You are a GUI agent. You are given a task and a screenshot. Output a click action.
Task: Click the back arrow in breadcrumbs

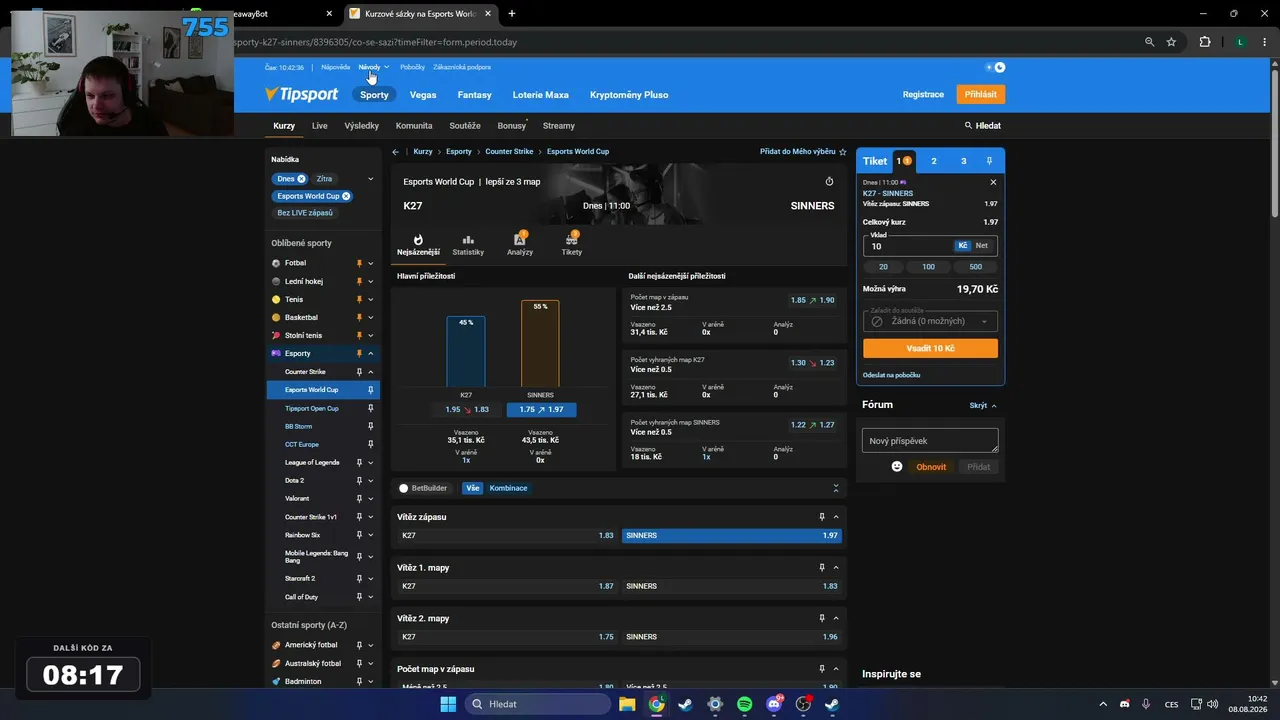[x=396, y=152]
